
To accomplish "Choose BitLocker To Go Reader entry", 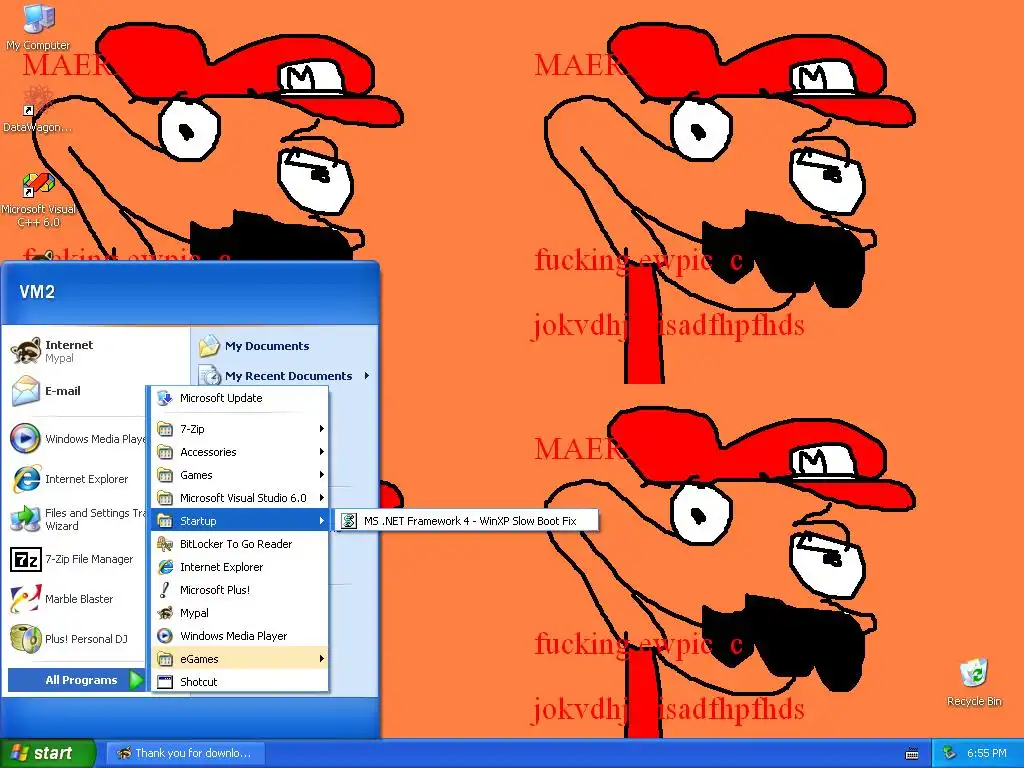I will tap(240, 544).
